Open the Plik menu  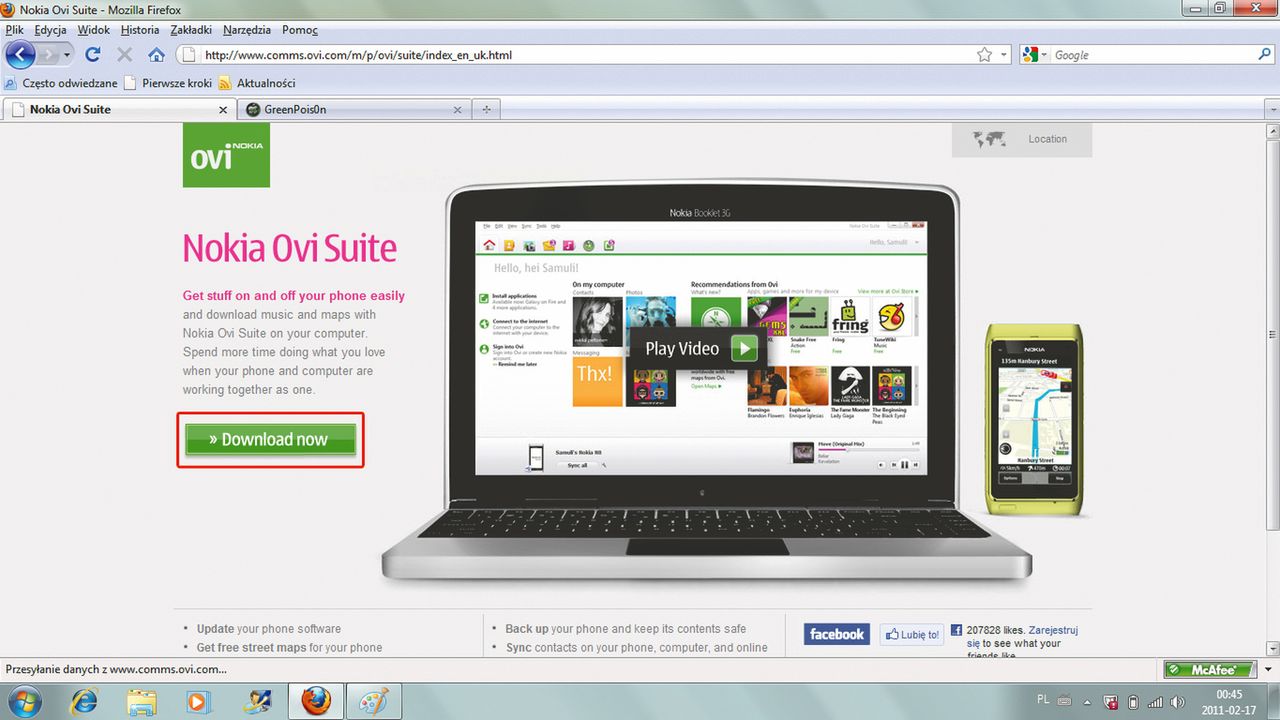[14, 30]
